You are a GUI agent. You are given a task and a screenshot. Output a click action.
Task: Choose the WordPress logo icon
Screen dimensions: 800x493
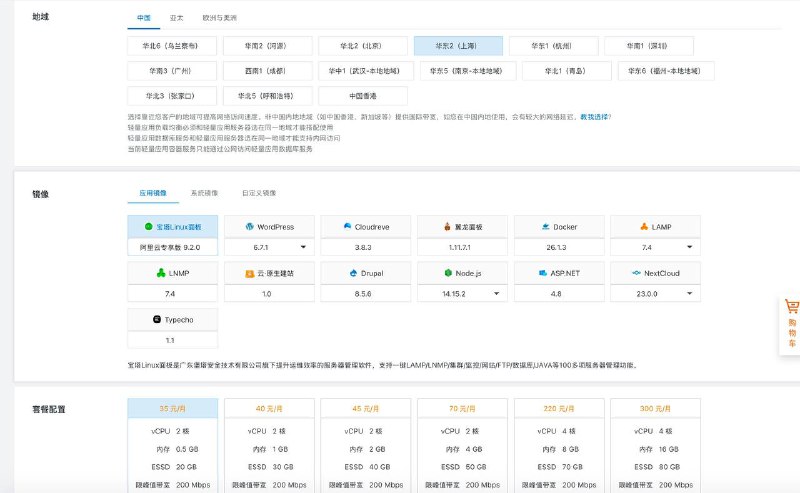tap(249, 227)
